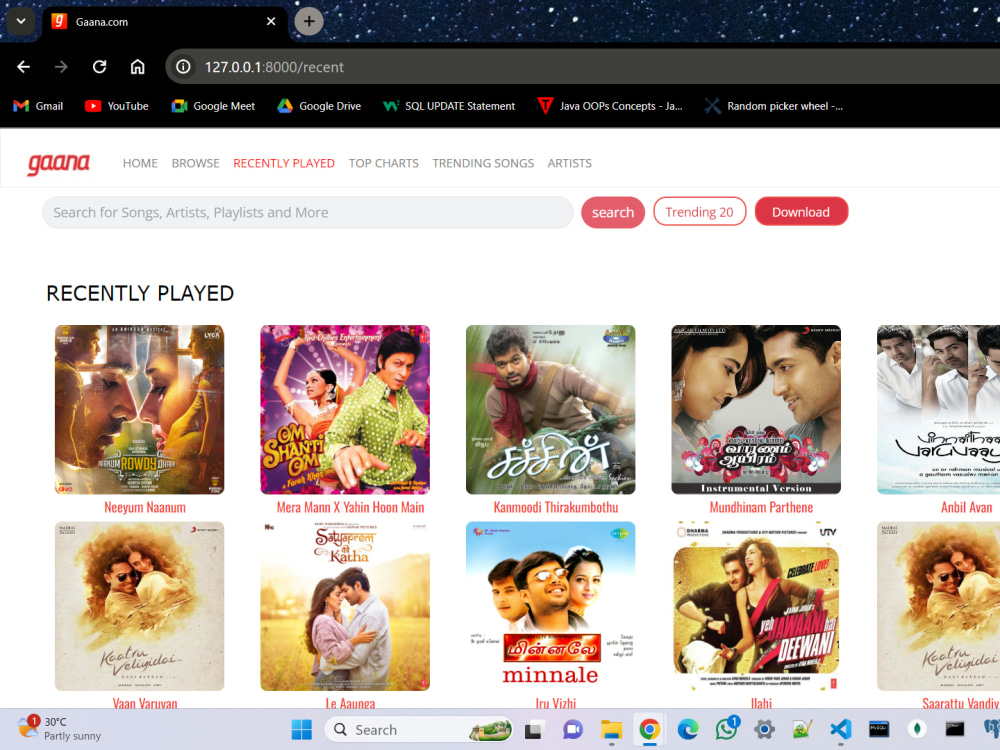Open the YouTube bookmark
The width and height of the screenshot is (1000, 750).
[117, 106]
